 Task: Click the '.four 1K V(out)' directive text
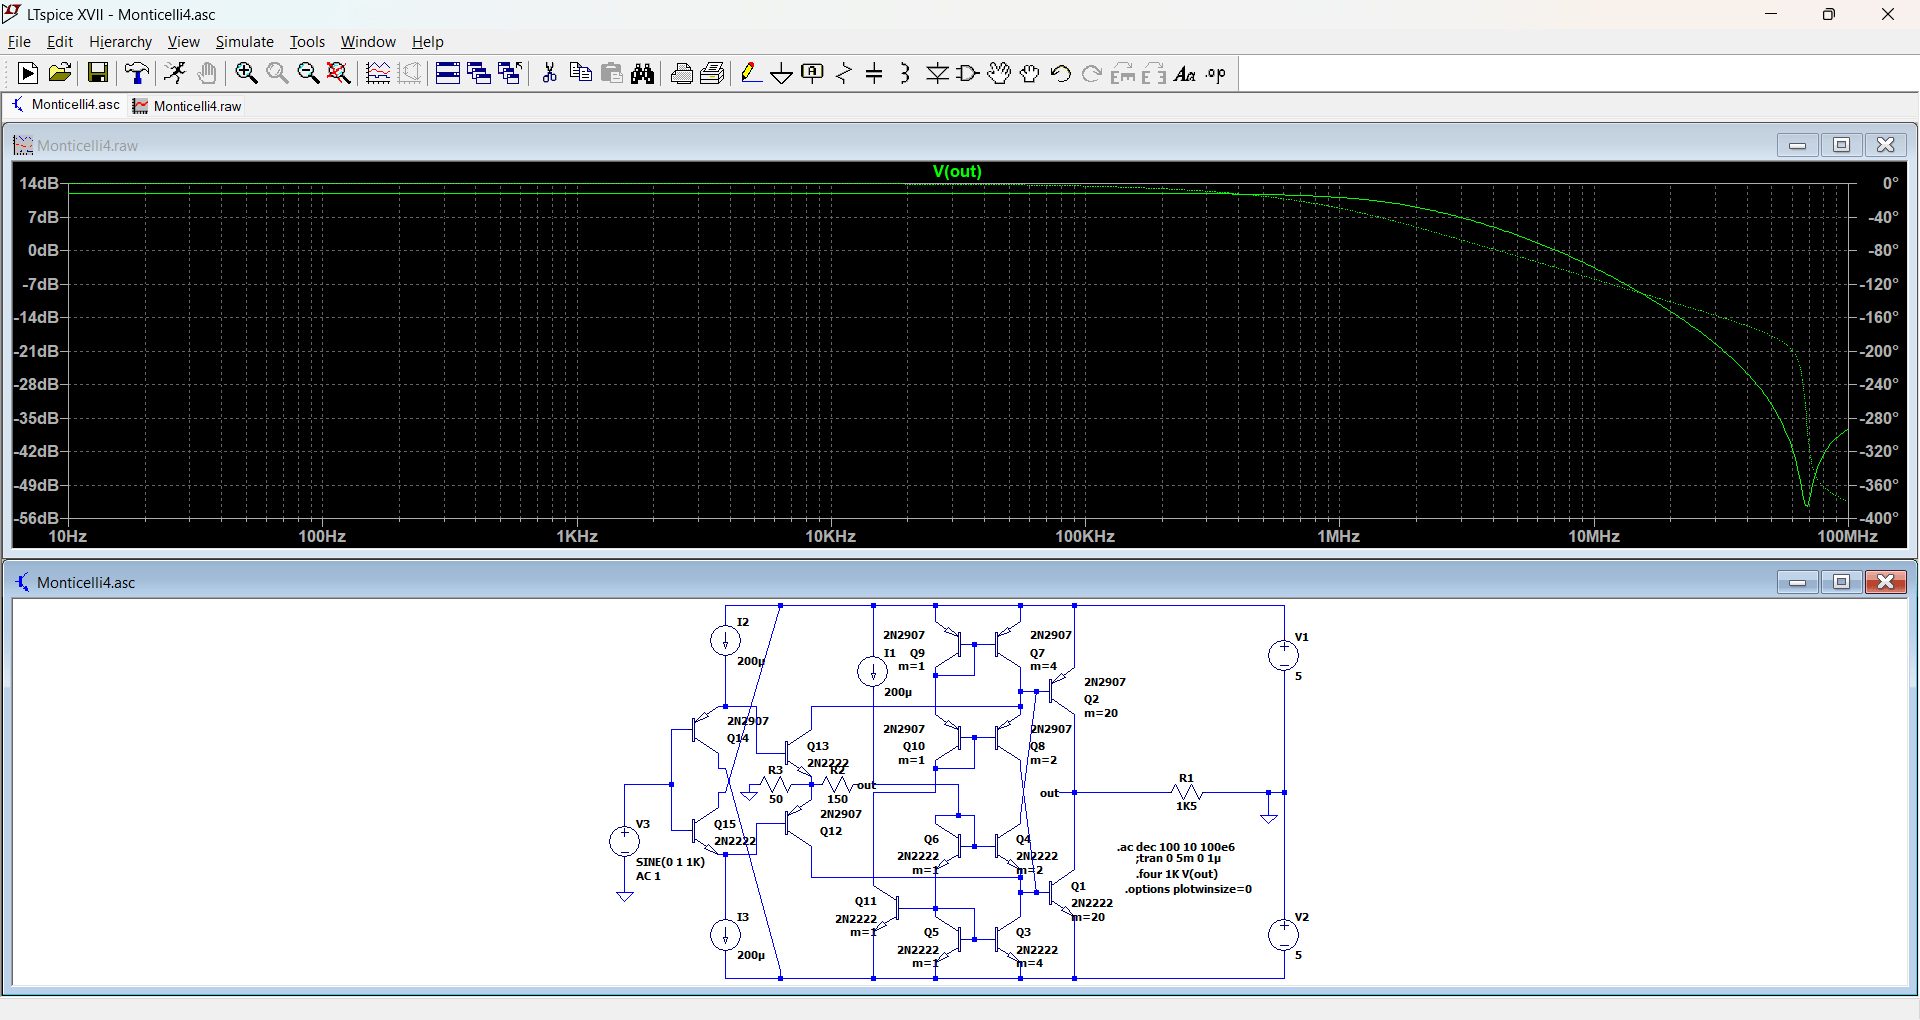point(1177,874)
